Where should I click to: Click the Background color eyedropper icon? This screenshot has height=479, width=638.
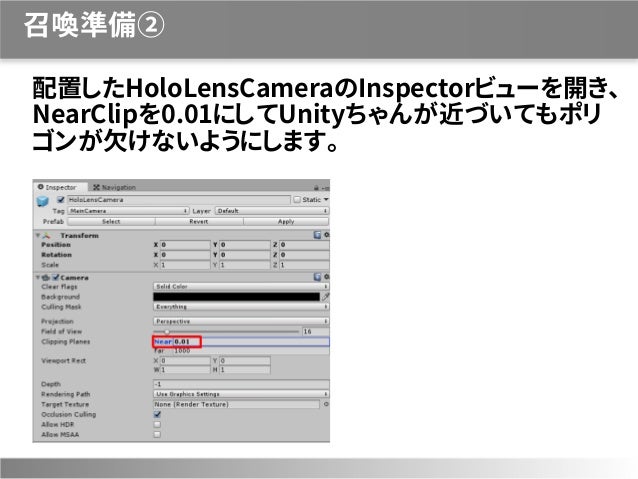326,297
